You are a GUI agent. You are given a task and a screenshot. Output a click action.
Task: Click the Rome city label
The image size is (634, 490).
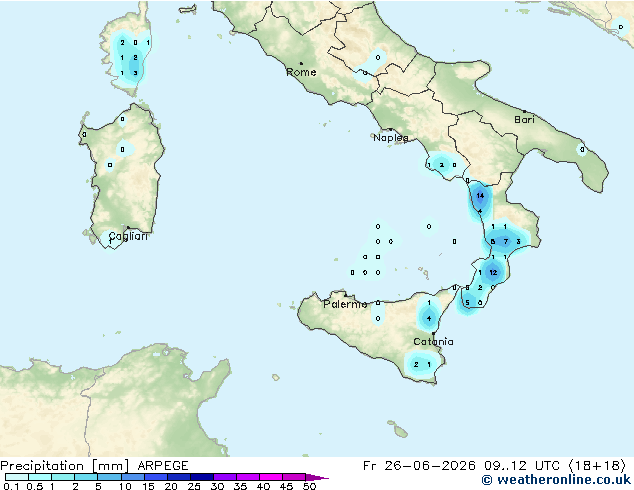coord(301,72)
